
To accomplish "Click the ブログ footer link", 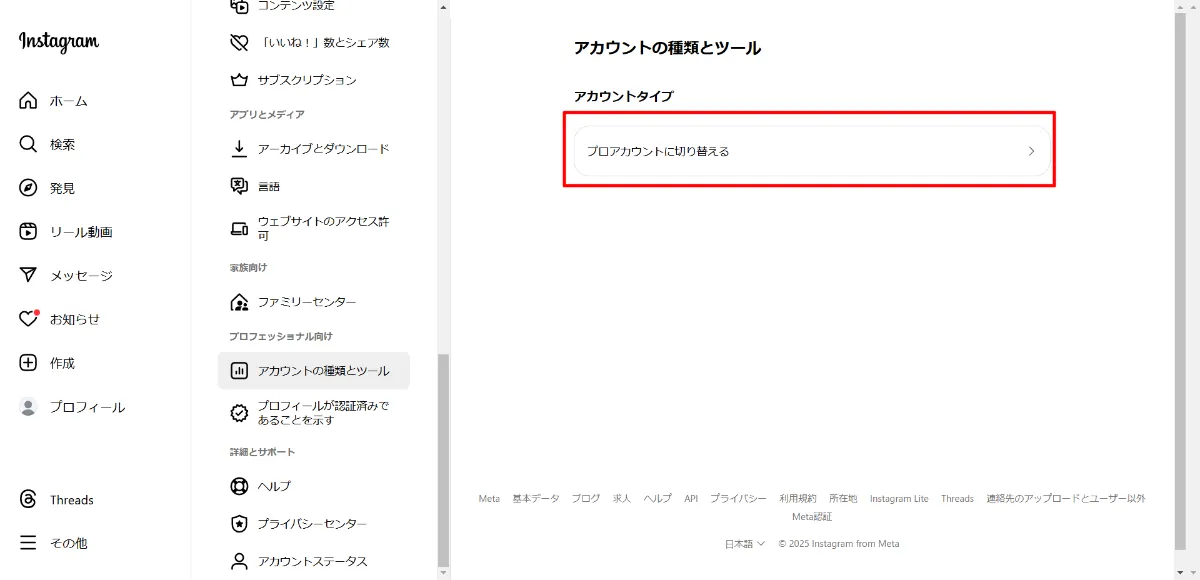I will pyautogui.click(x=586, y=498).
